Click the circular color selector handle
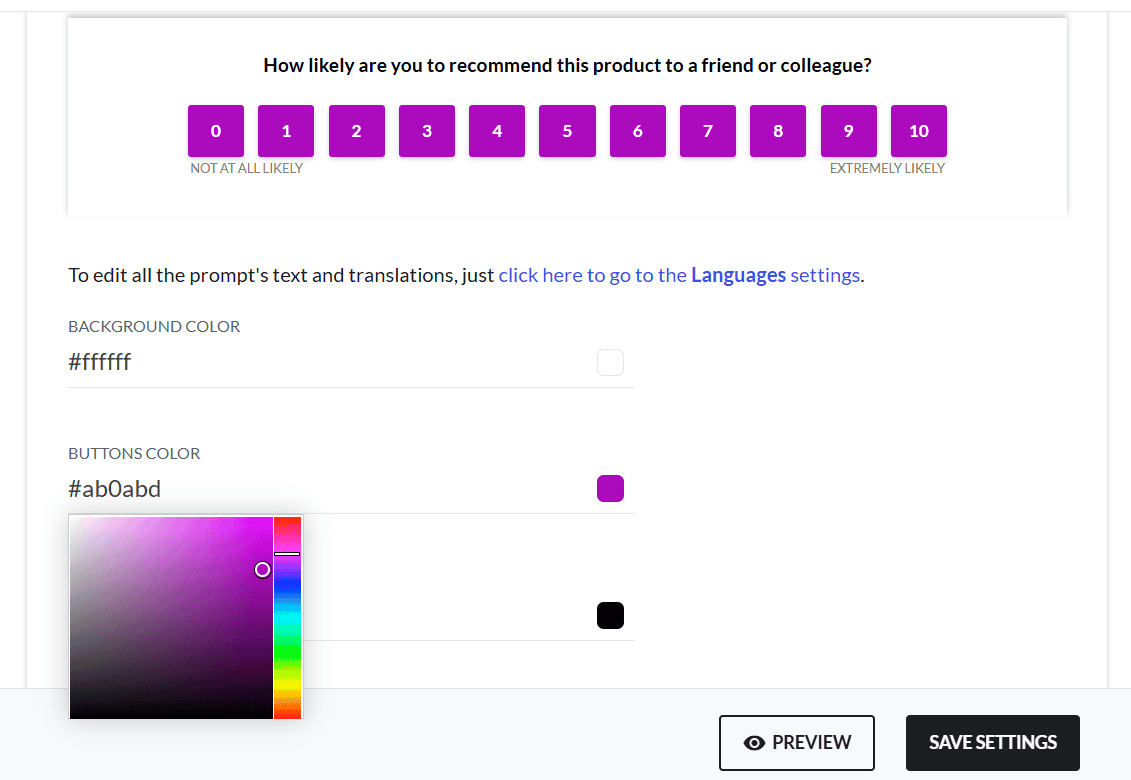1131x780 pixels. (263, 570)
